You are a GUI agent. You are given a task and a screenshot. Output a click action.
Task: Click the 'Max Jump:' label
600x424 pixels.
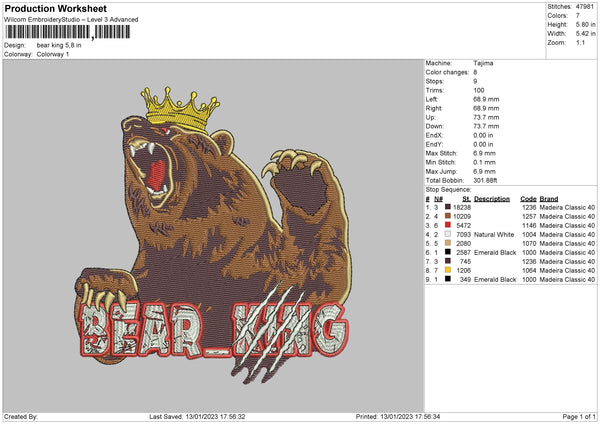[441, 171]
